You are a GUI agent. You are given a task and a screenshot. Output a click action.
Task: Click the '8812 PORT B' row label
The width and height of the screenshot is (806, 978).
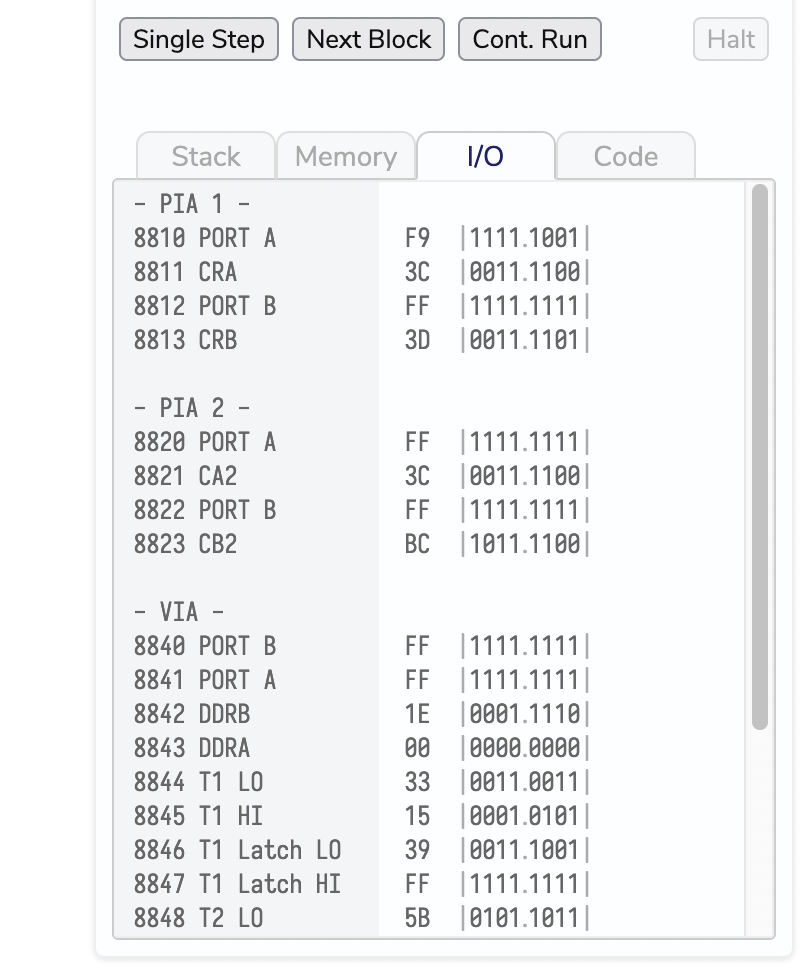[205, 306]
